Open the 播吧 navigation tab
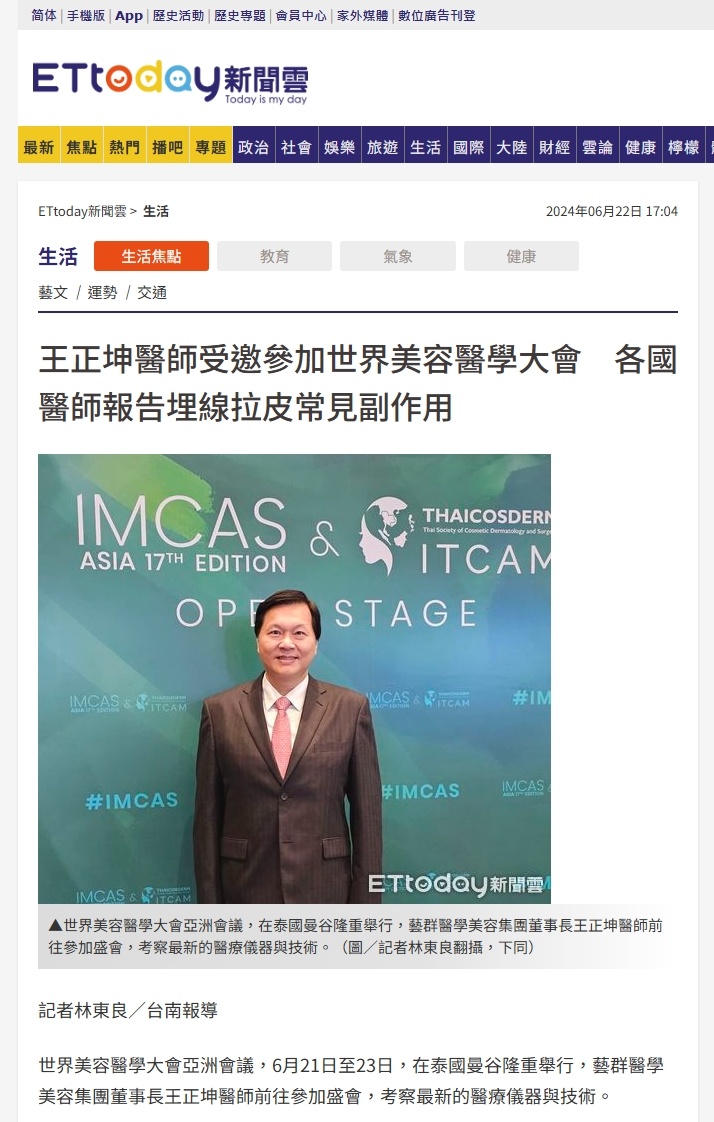Screen dimensions: 714x1122 tap(167, 147)
